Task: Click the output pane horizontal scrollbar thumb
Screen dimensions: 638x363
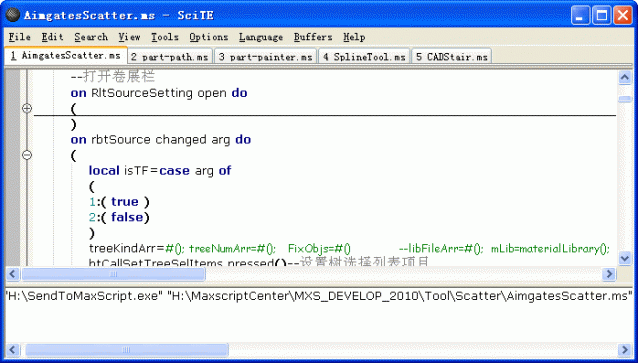Action: point(127,350)
